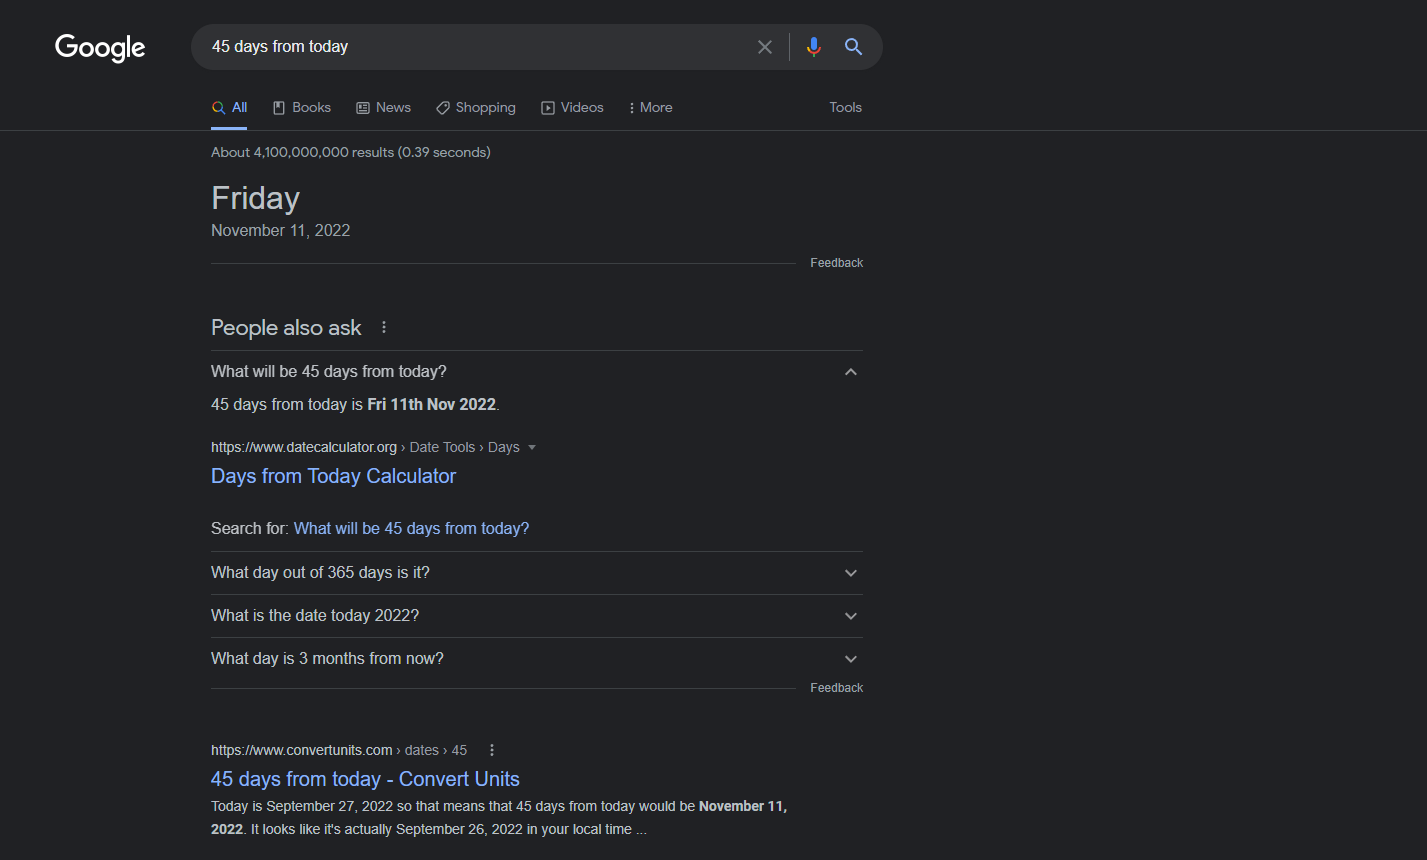Image resolution: width=1427 pixels, height=860 pixels.
Task: Search for 'What will be 45 days from today?' link
Action: pos(411,528)
